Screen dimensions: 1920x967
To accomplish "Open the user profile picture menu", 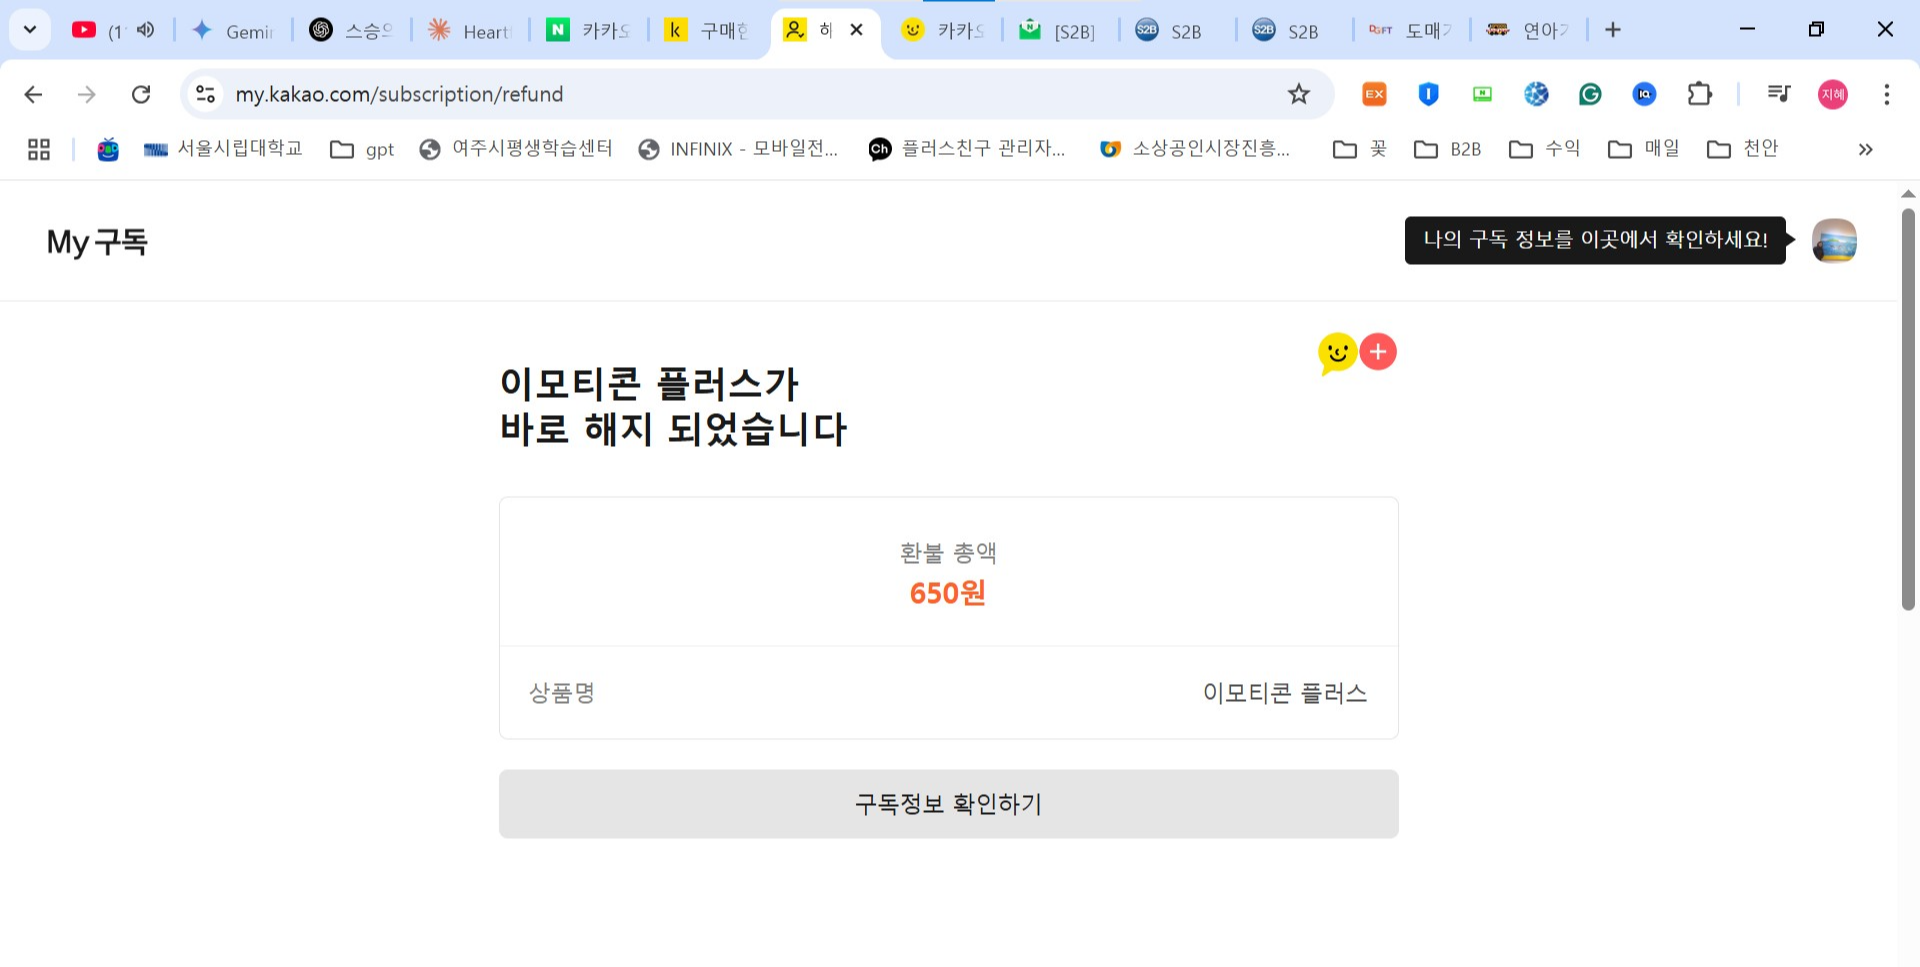I will pos(1834,241).
